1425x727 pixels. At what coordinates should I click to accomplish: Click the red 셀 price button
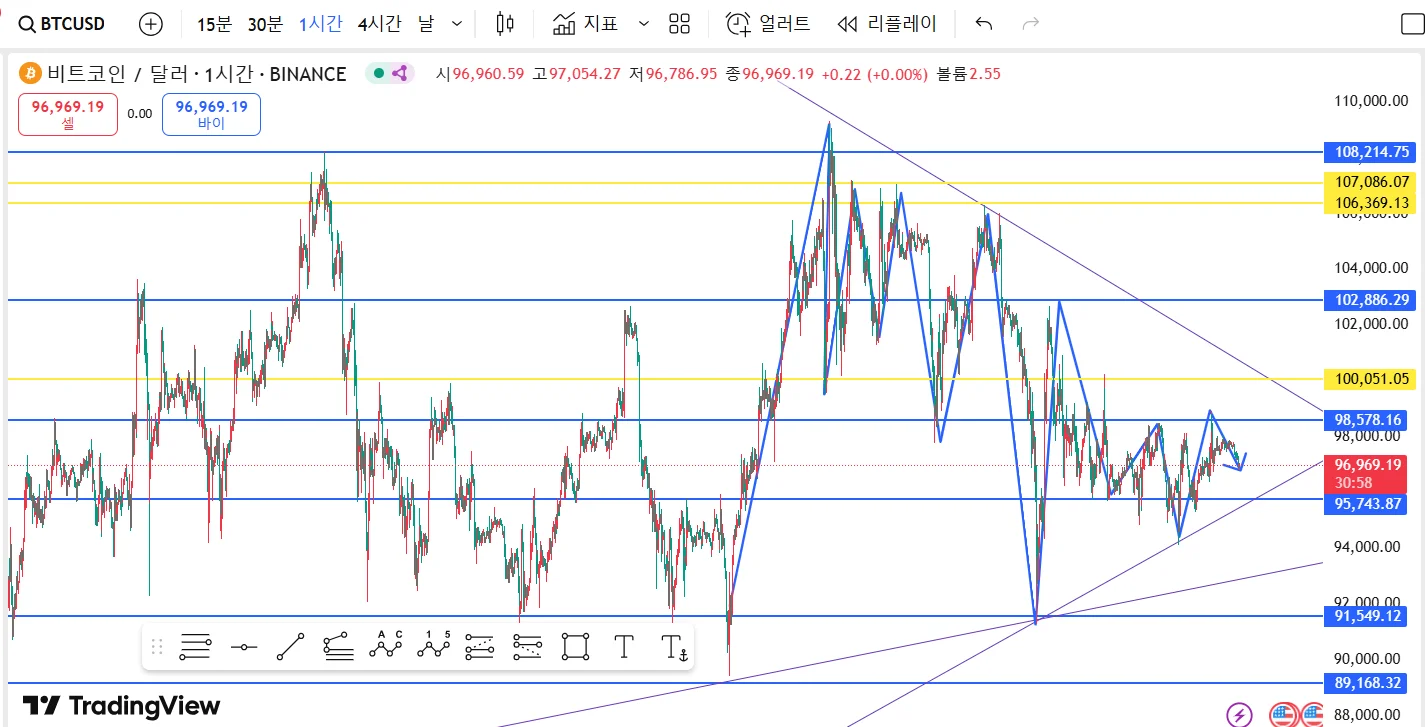pos(68,114)
